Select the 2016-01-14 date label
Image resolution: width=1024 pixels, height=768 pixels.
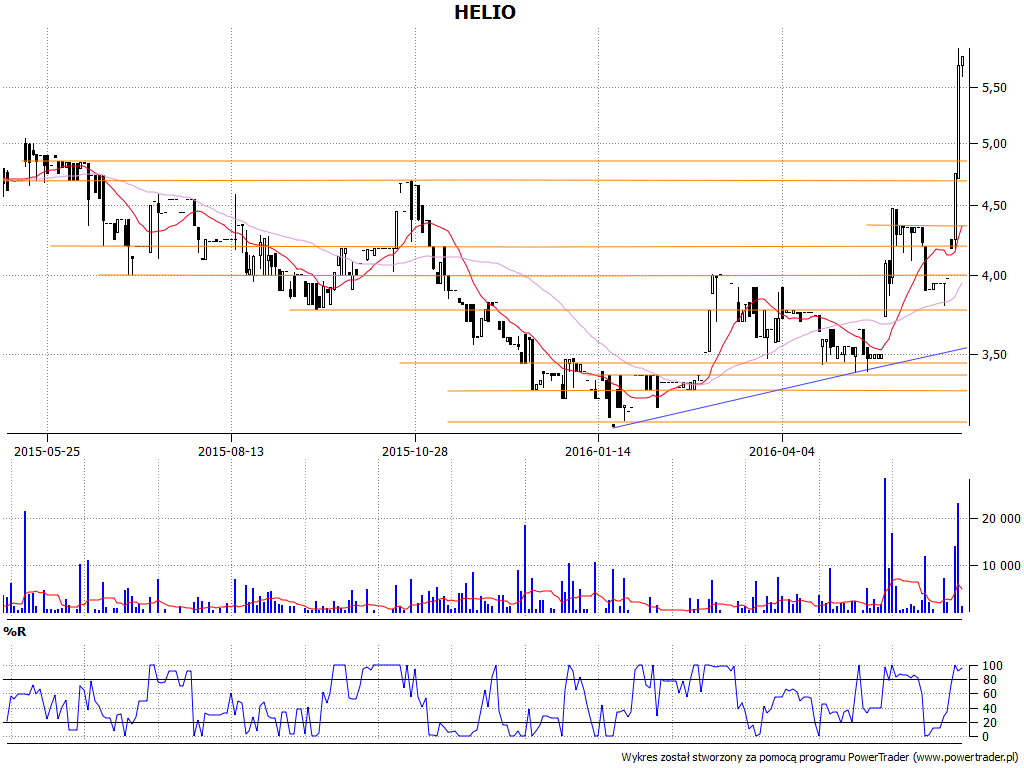click(x=598, y=451)
